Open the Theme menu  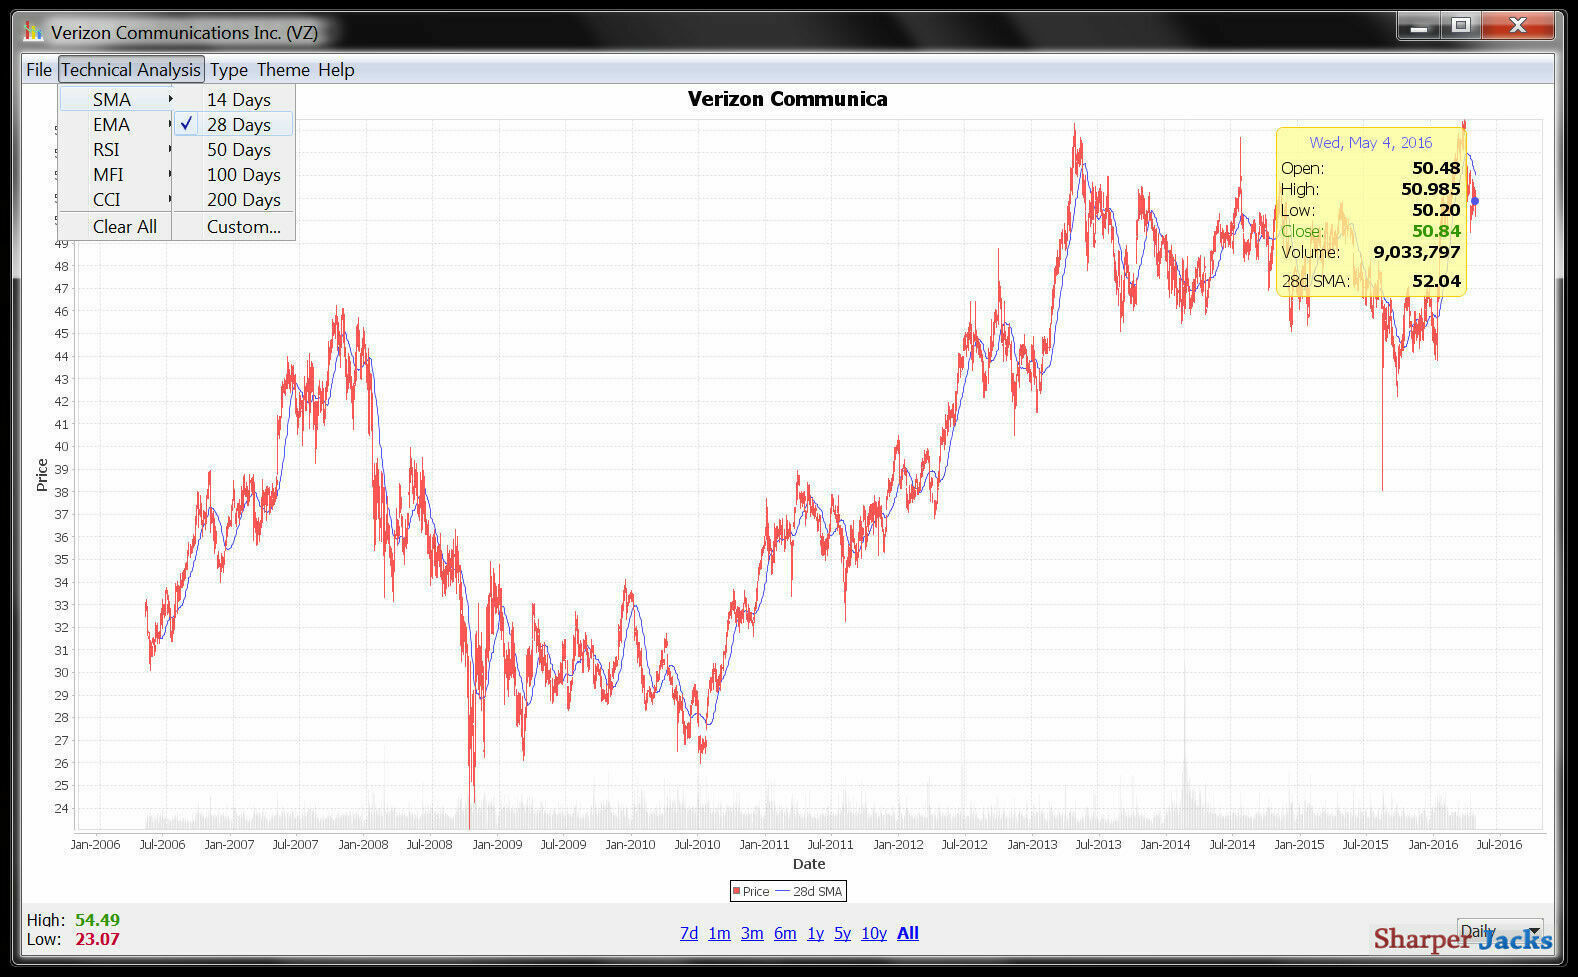(283, 69)
